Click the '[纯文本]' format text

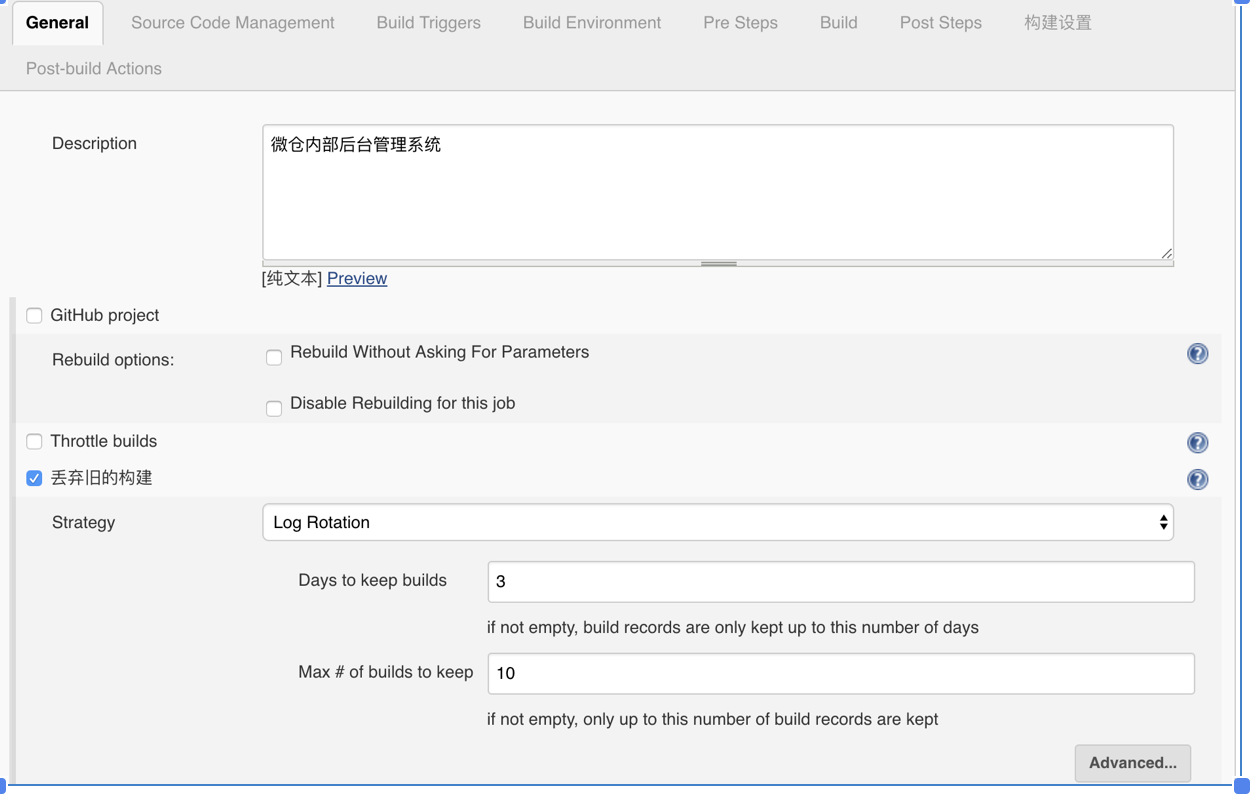click(x=292, y=279)
